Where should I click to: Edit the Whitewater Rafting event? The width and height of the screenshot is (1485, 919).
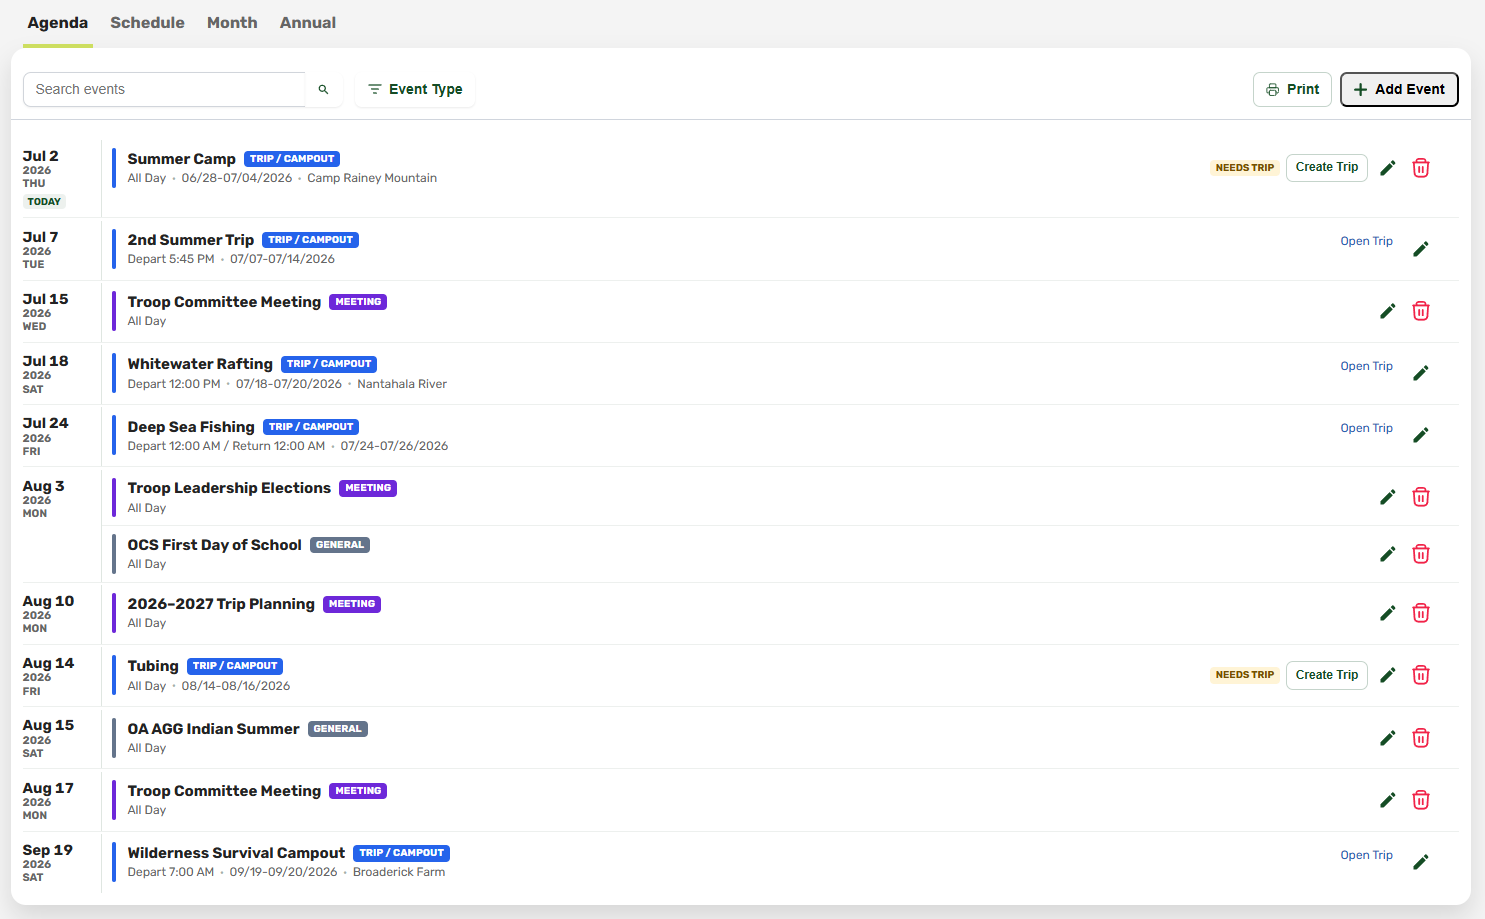1420,373
